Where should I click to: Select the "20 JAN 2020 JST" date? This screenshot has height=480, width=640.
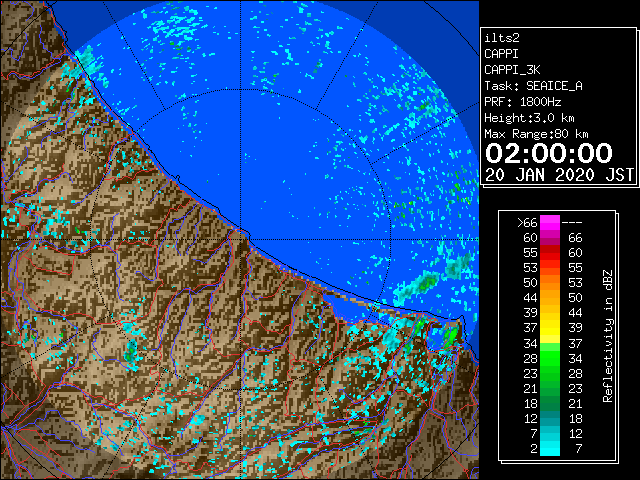559,175
